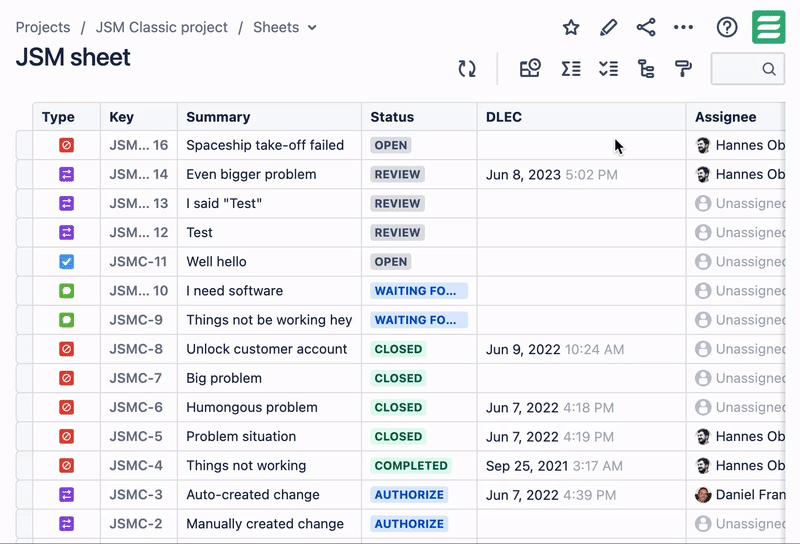Open the share icon
This screenshot has width=800, height=544.
click(x=646, y=28)
